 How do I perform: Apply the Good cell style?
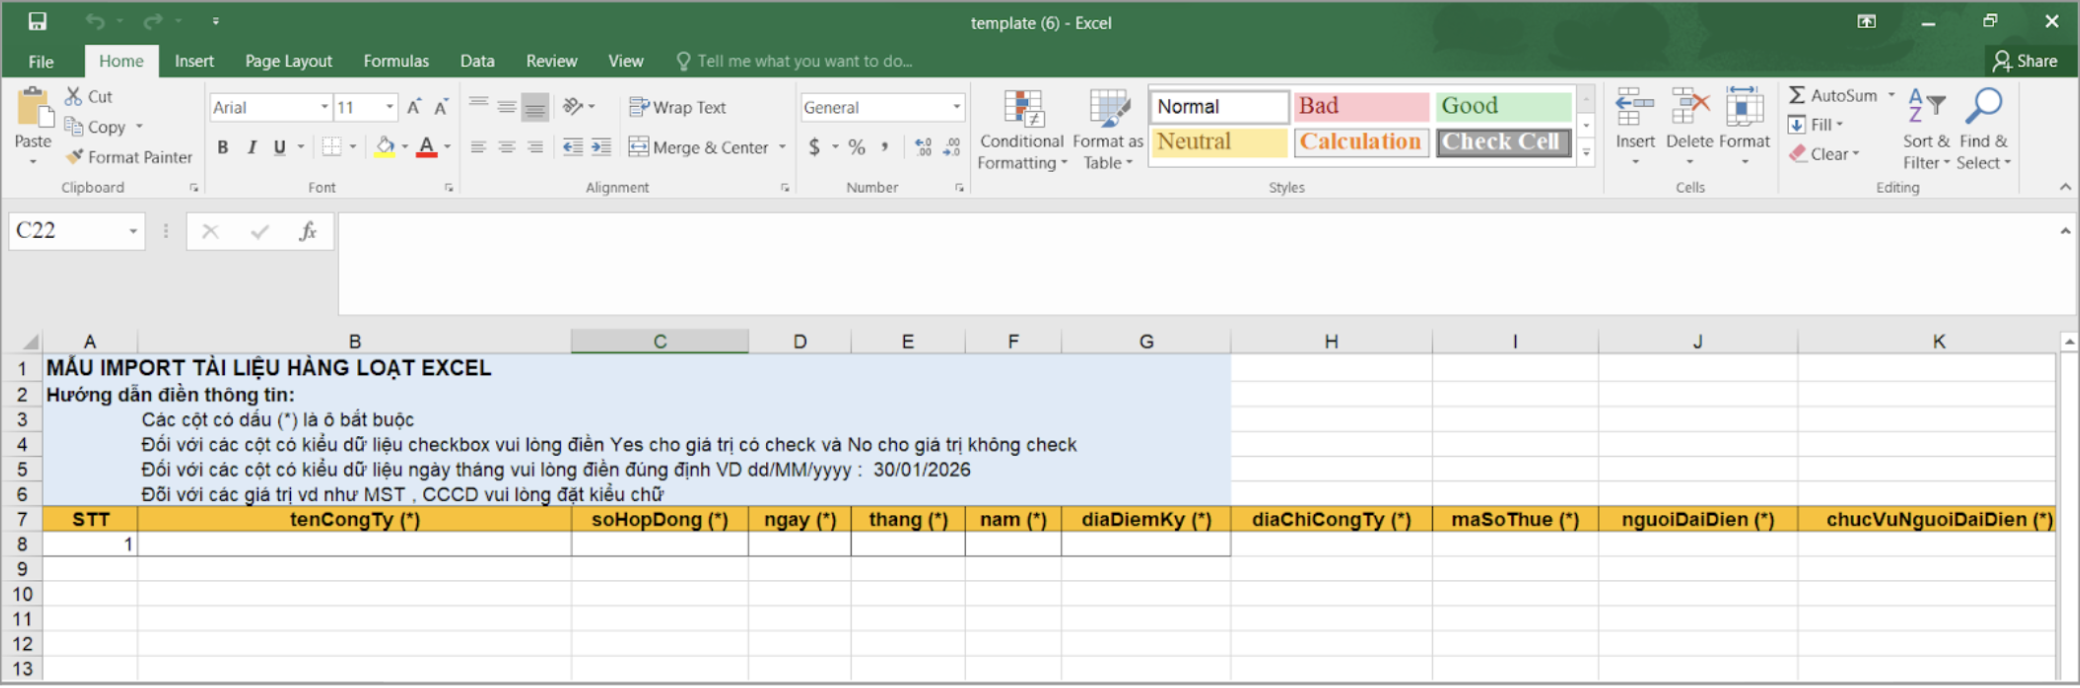click(1504, 106)
